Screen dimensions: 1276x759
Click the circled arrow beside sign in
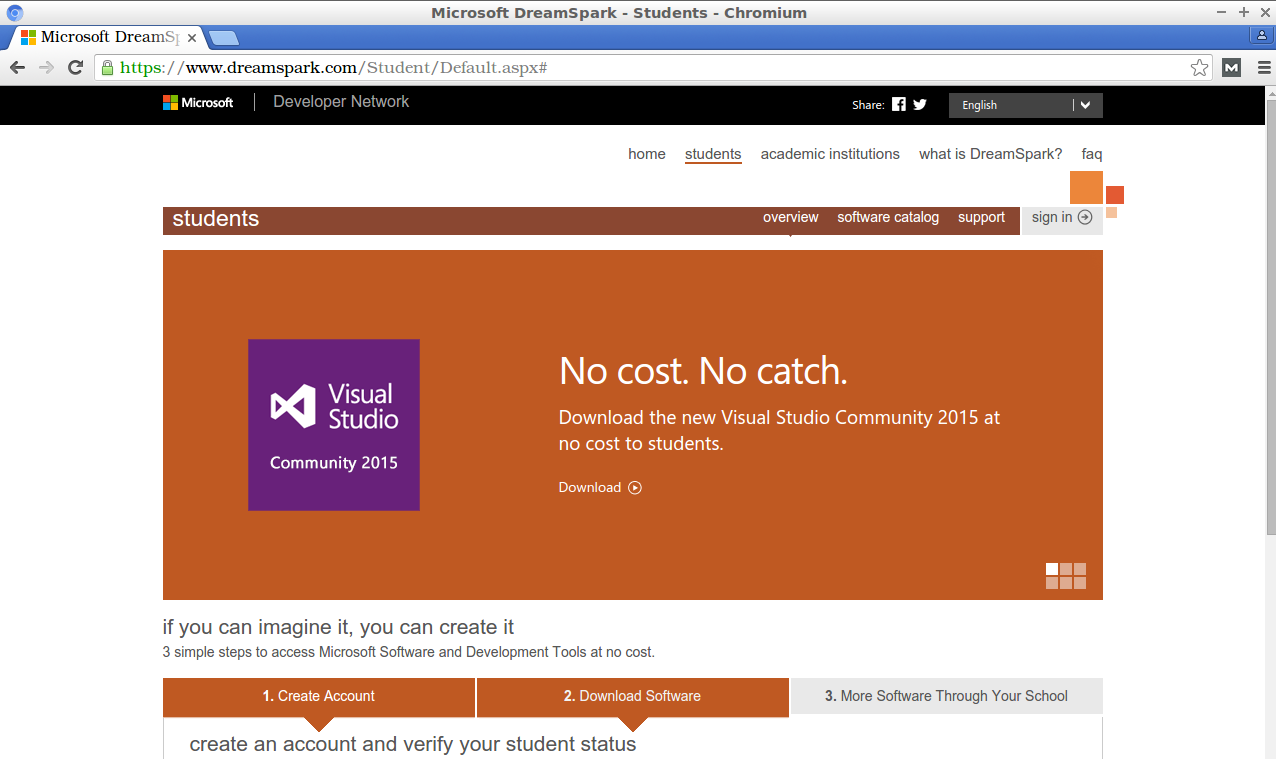[x=1085, y=217]
